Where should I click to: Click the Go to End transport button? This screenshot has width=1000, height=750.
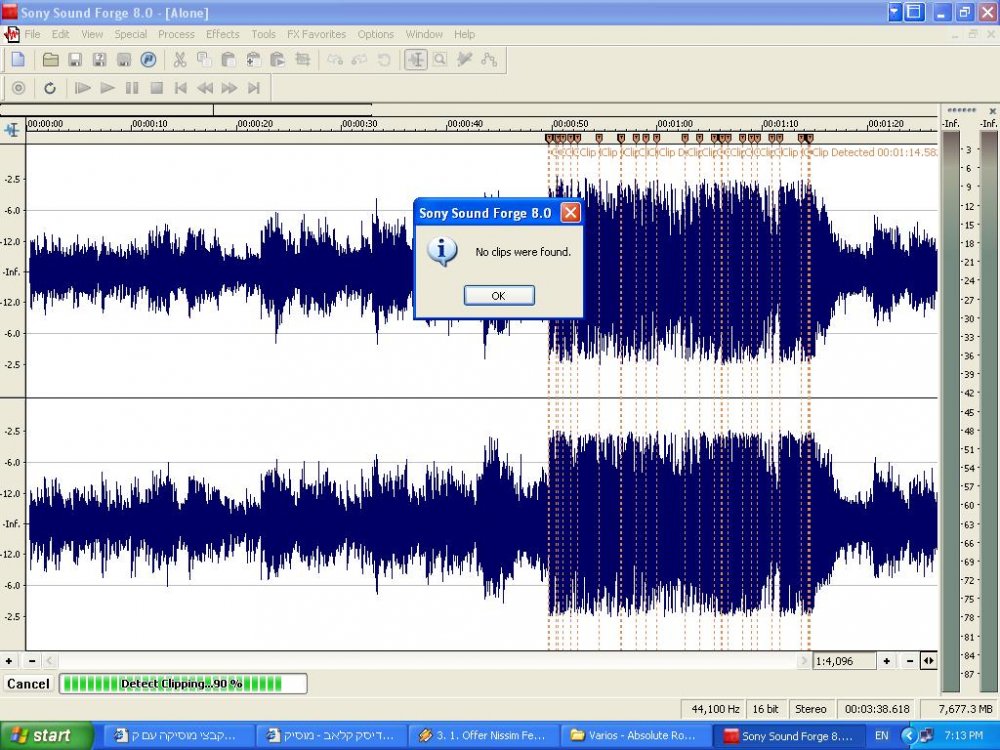pyautogui.click(x=254, y=88)
